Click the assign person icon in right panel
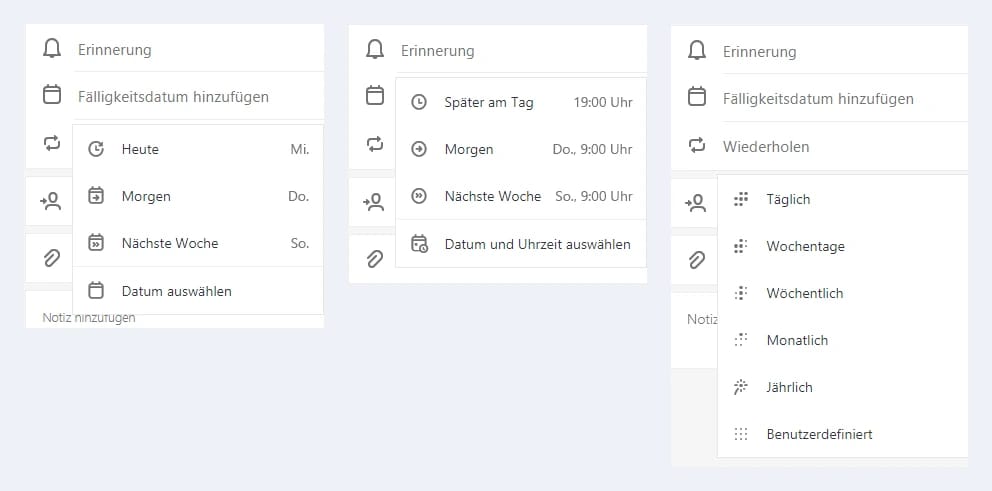 (696, 203)
